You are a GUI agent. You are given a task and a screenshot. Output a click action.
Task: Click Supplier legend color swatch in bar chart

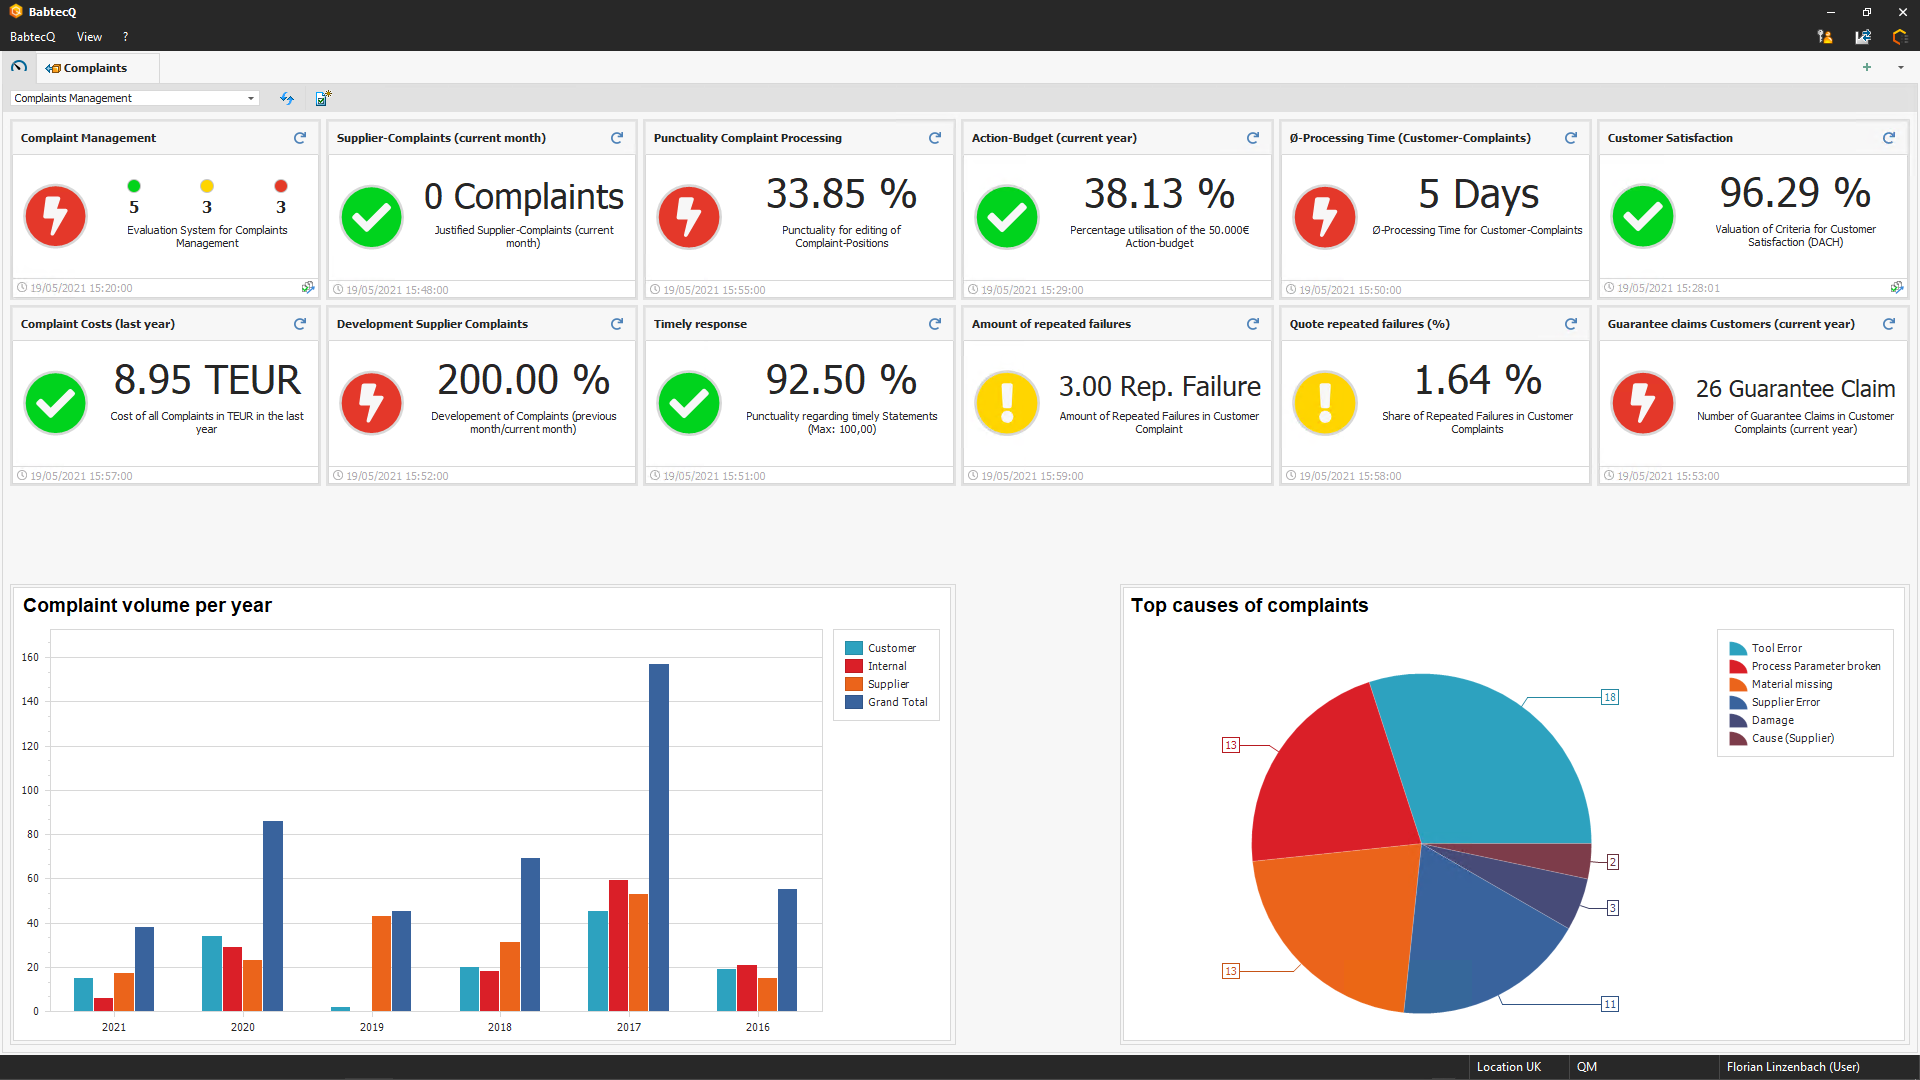coord(854,684)
